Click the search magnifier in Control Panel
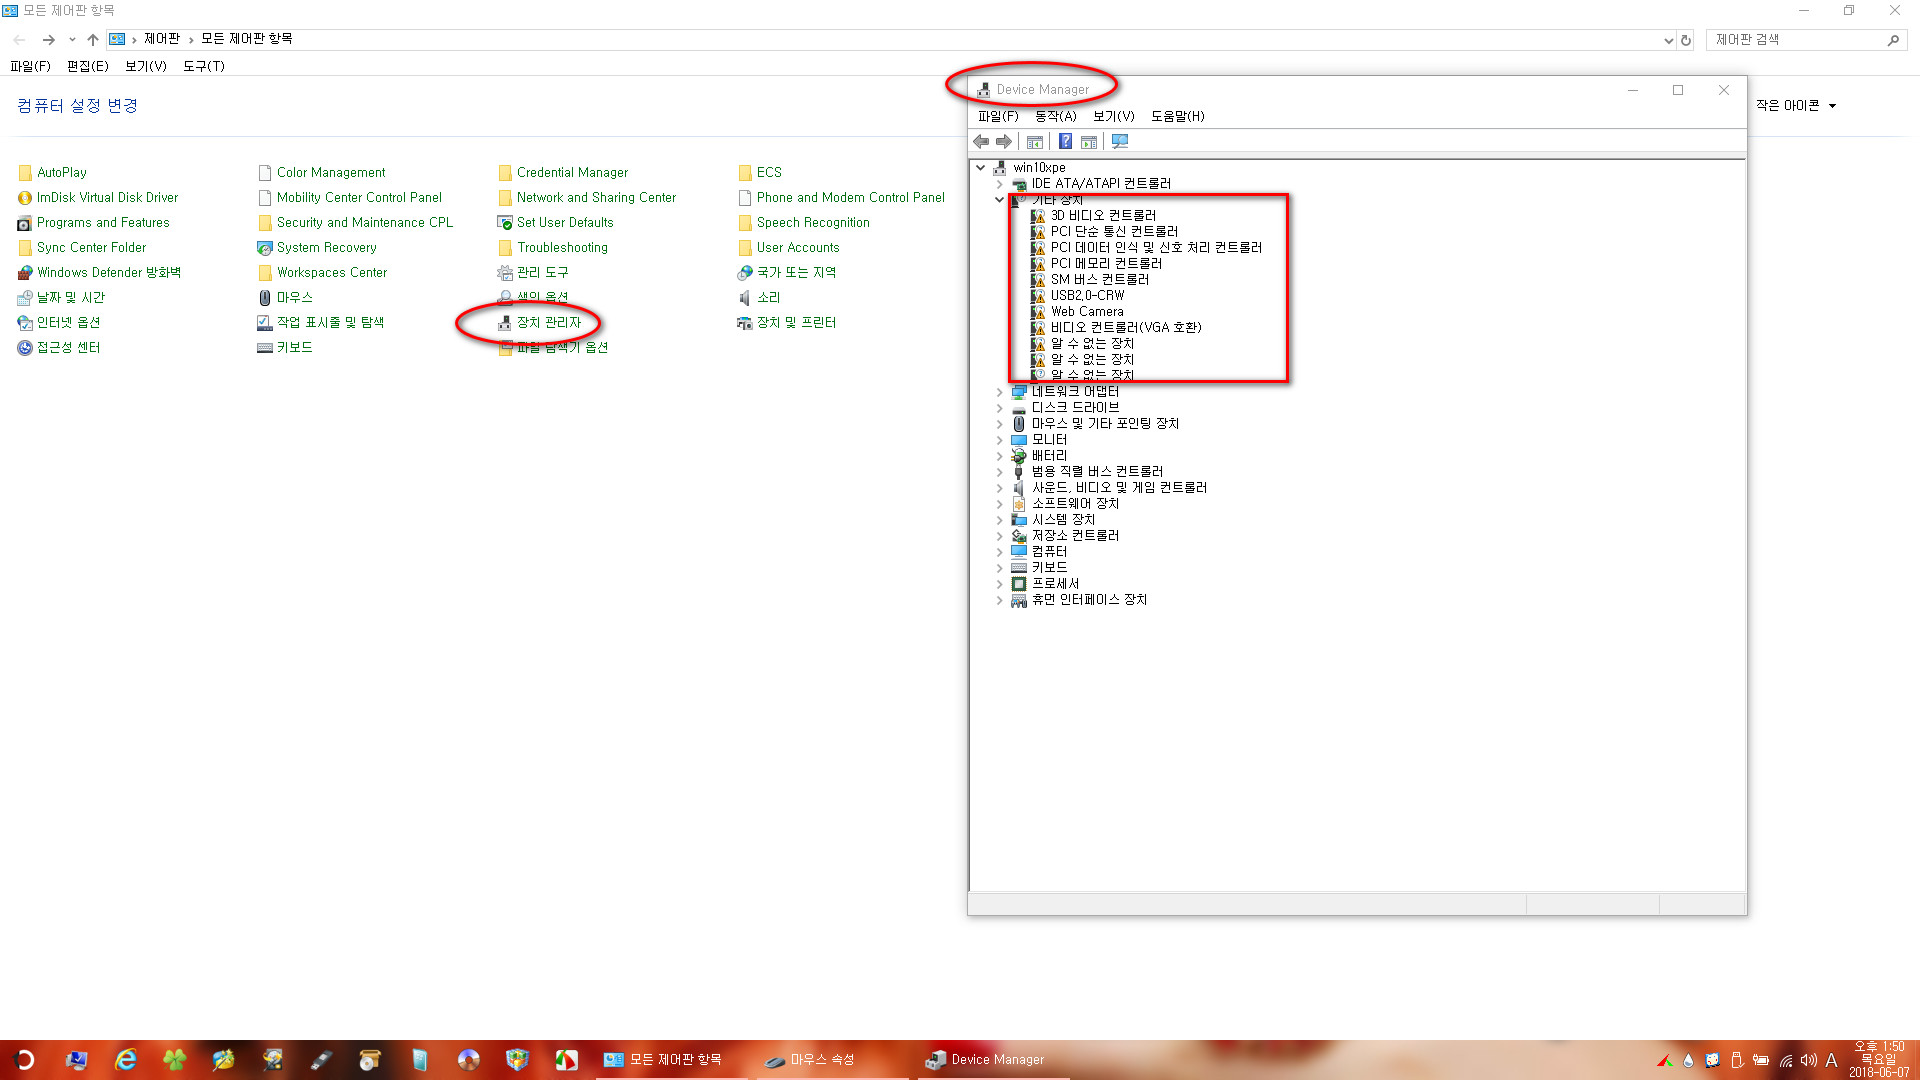The image size is (1920, 1080). click(x=1893, y=40)
